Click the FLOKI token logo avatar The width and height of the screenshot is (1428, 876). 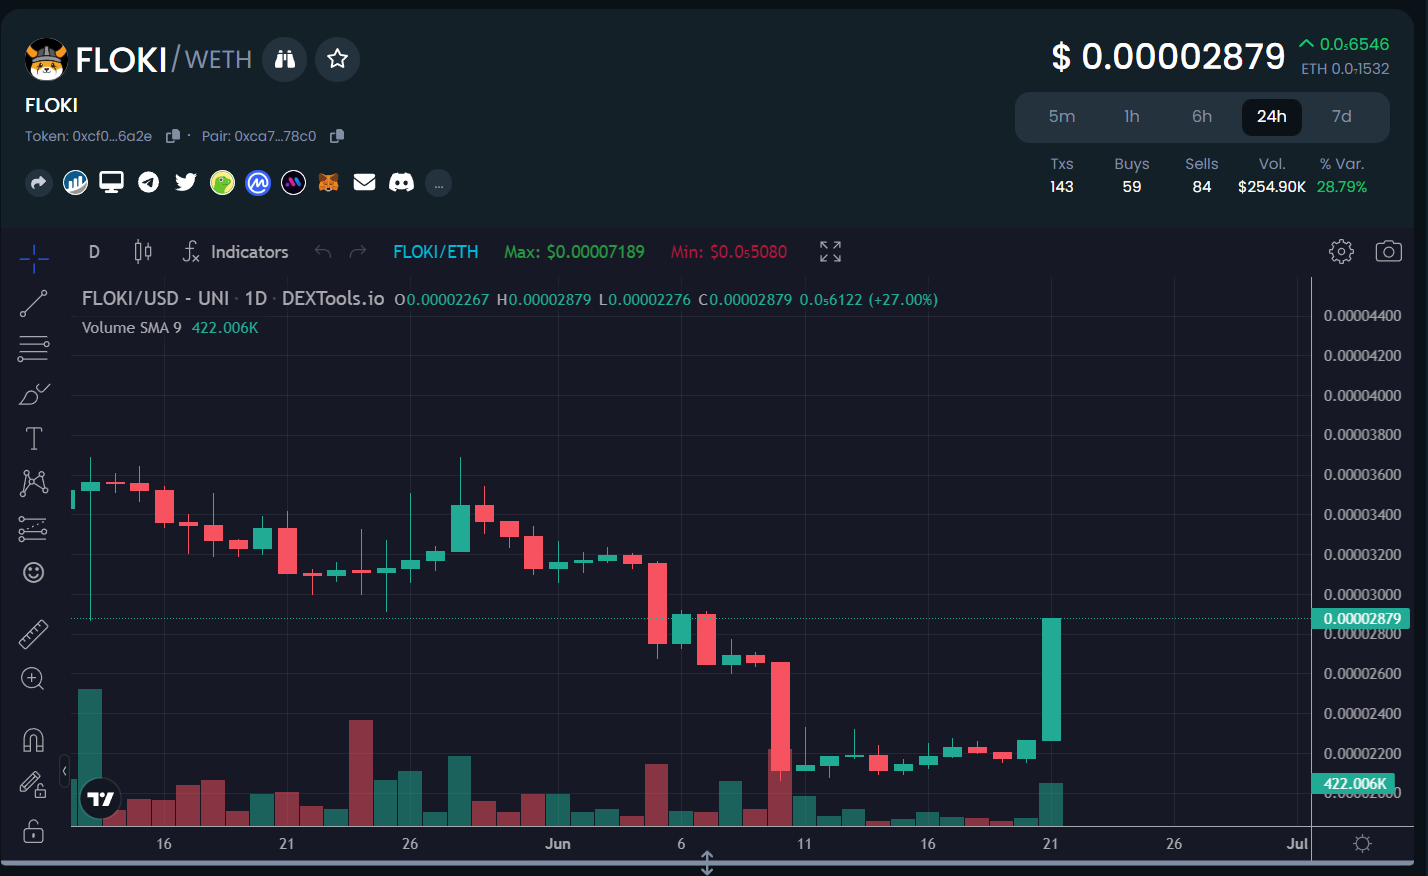point(46,59)
